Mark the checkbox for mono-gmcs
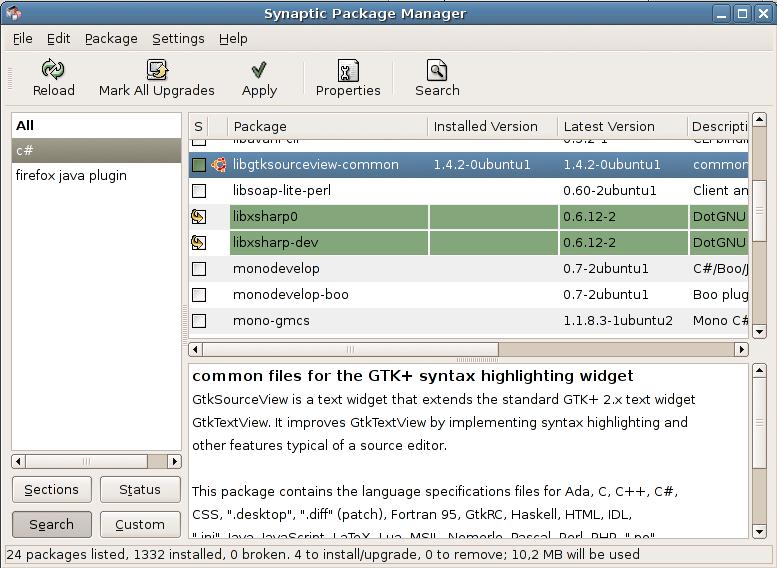The height and width of the screenshot is (568, 777). click(x=199, y=321)
